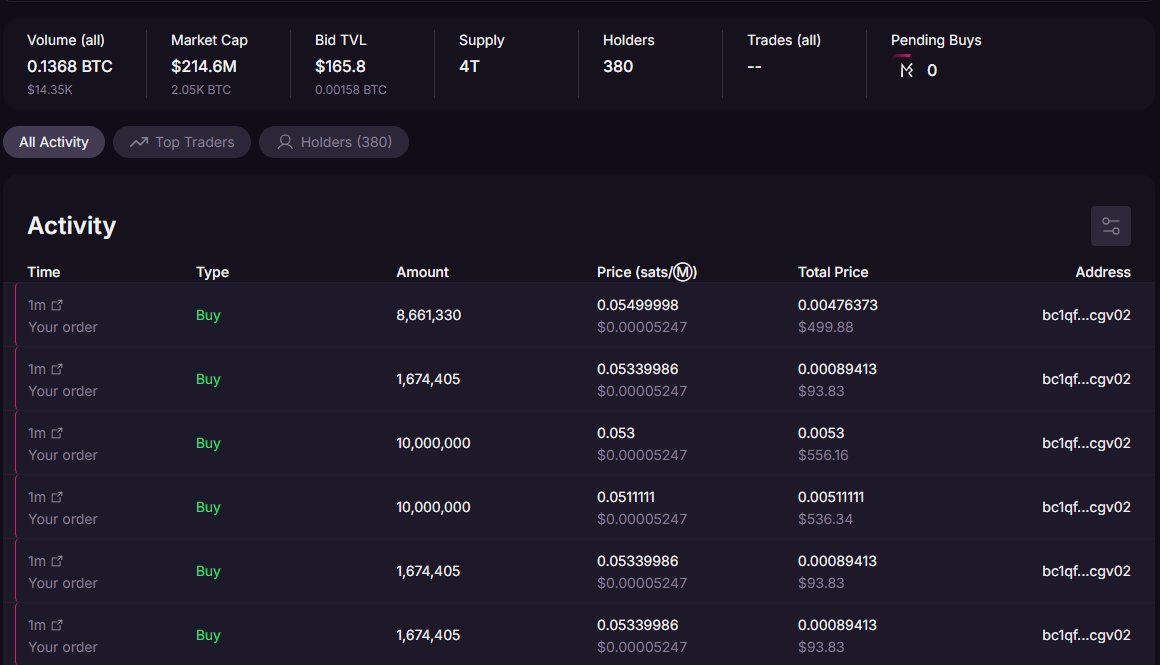Click the Trades (all) label
Image resolution: width=1160 pixels, height=665 pixels.
click(x=783, y=40)
